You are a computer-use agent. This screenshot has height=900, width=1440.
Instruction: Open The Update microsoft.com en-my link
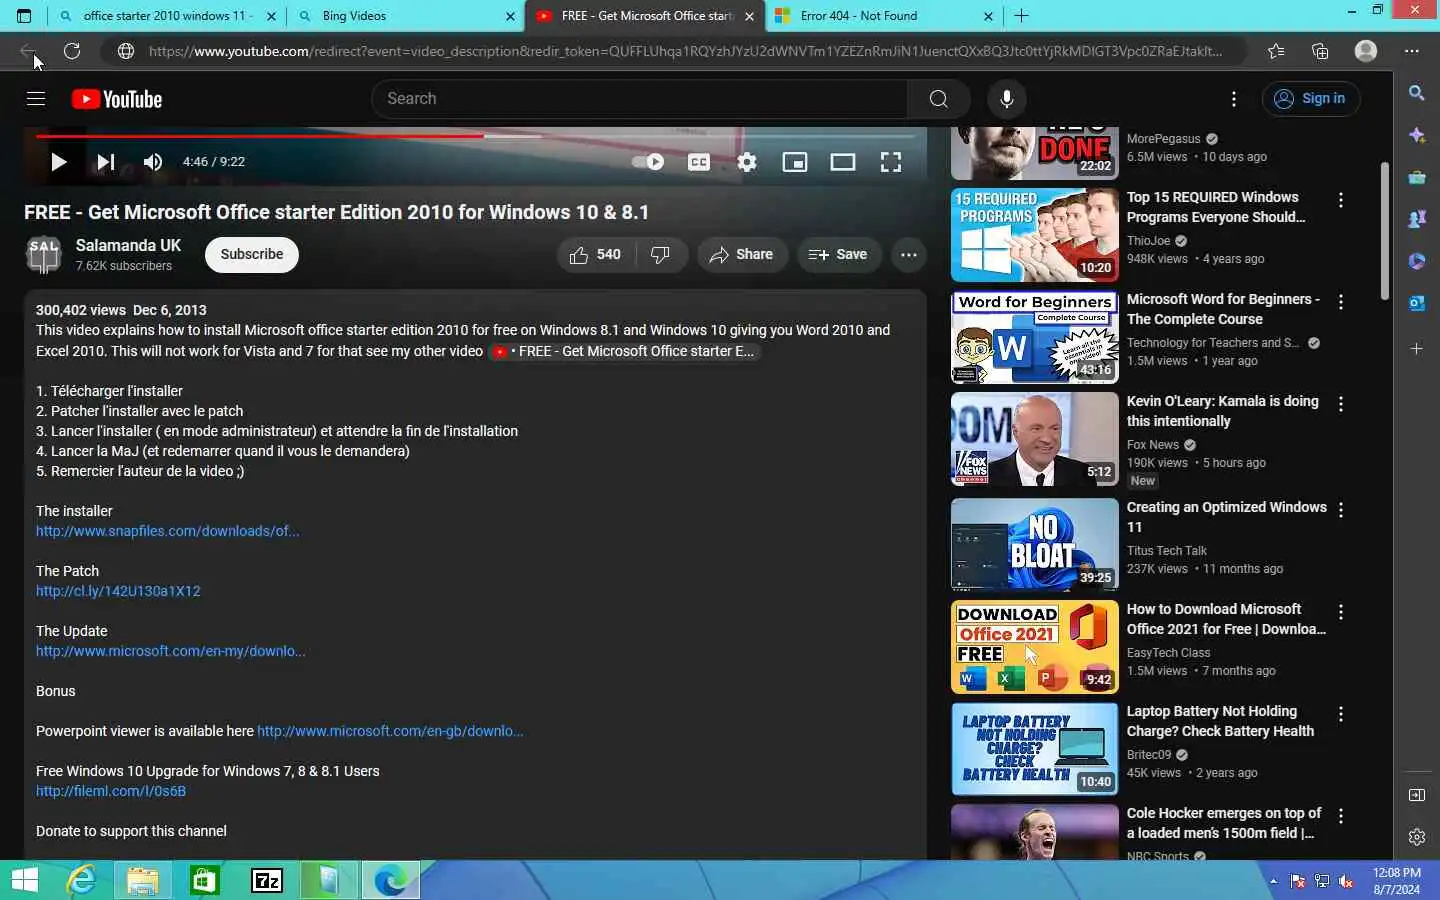coord(171,651)
